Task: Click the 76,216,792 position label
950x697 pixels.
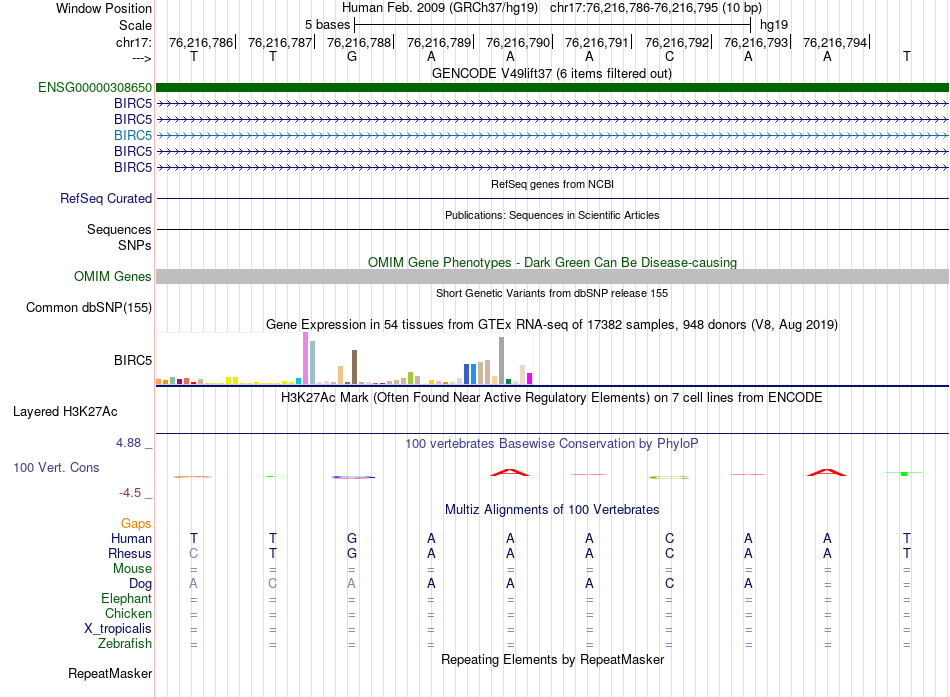Action: [677, 42]
